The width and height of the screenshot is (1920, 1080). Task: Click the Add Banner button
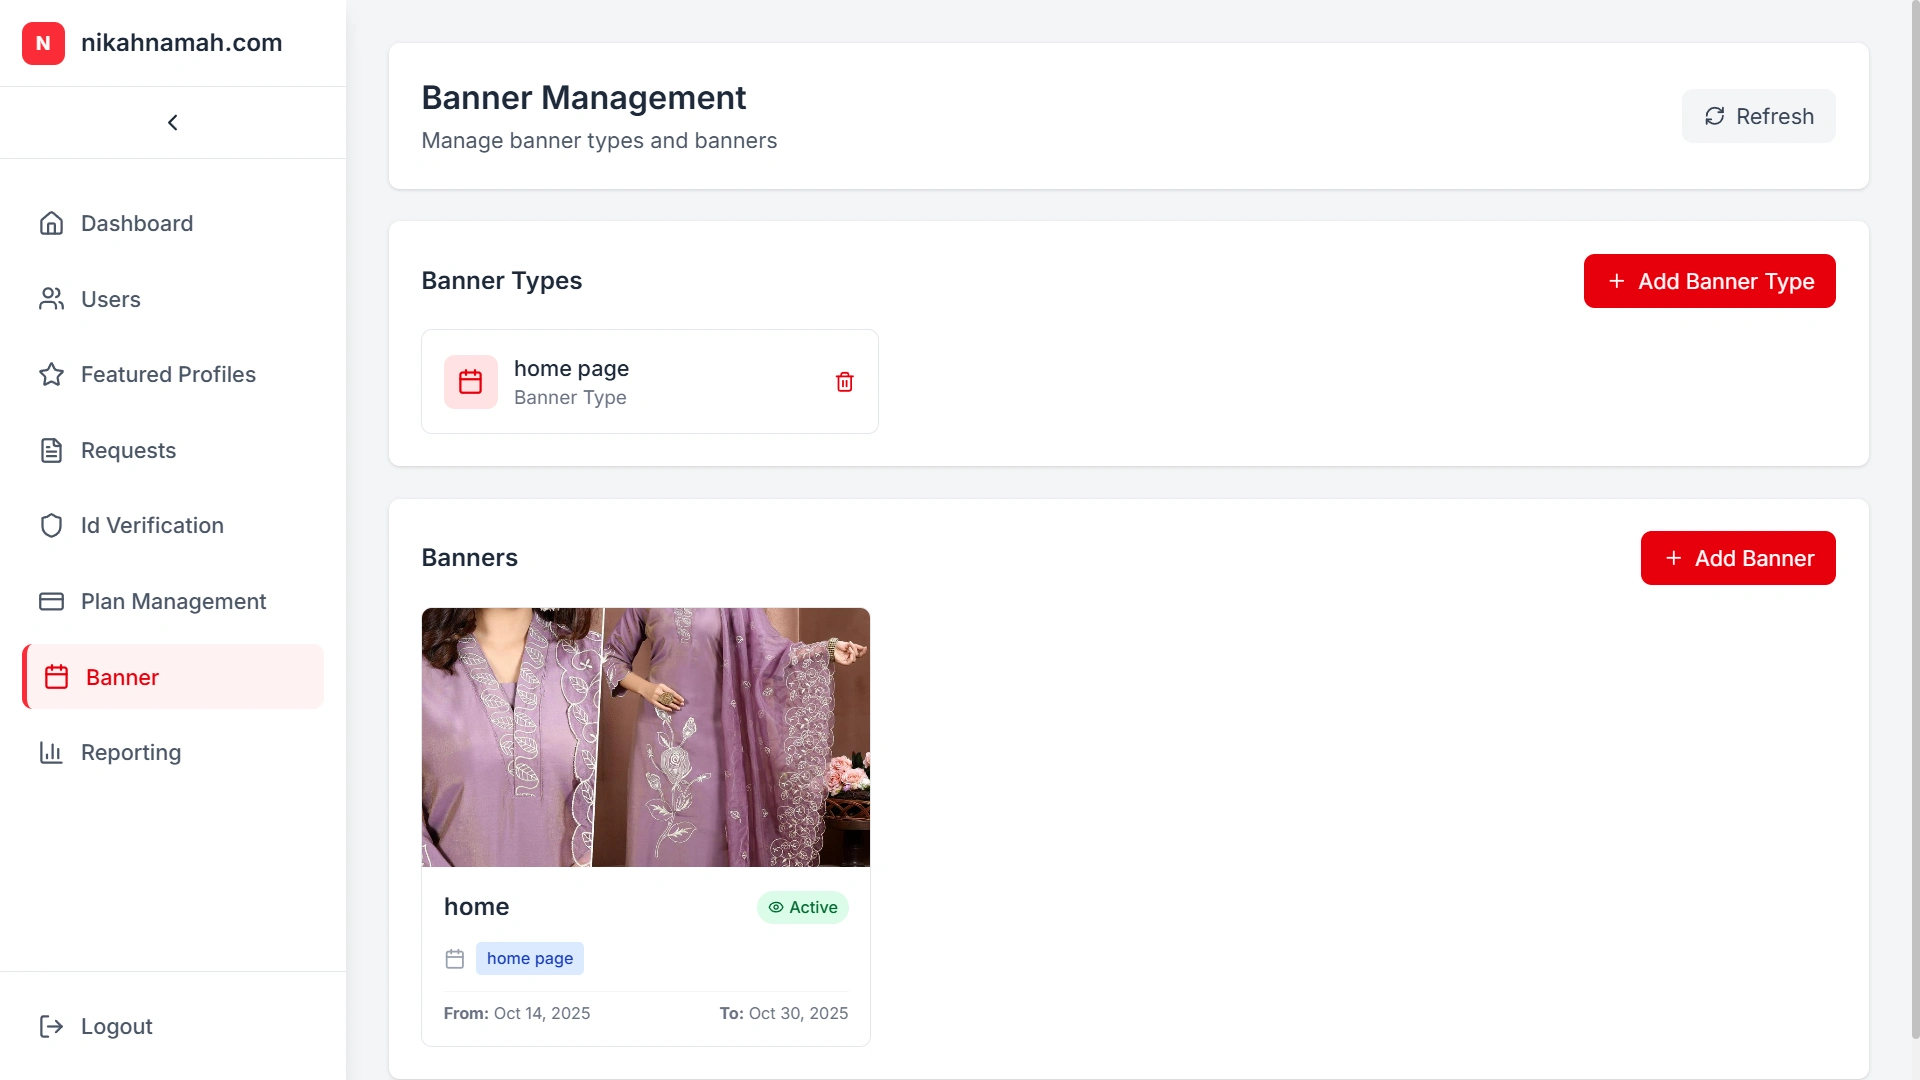pyautogui.click(x=1737, y=558)
